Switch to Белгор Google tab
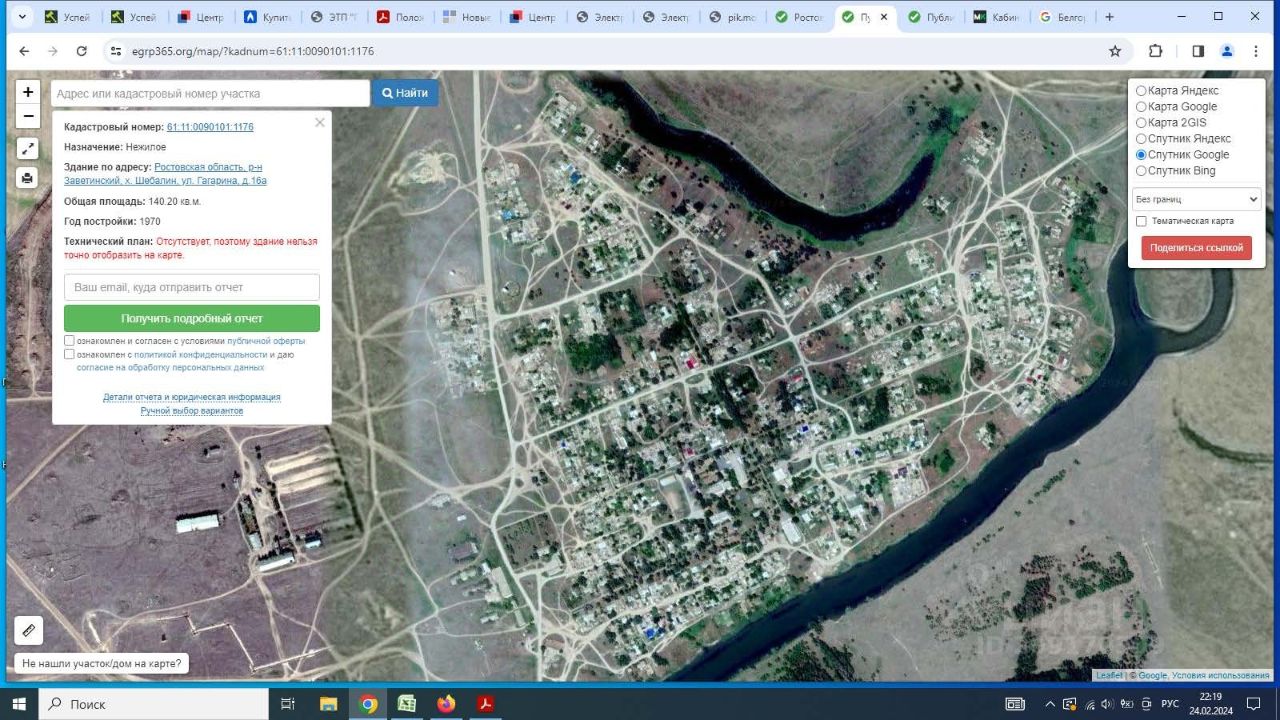Viewport: 1280px width, 720px height. [1062, 17]
